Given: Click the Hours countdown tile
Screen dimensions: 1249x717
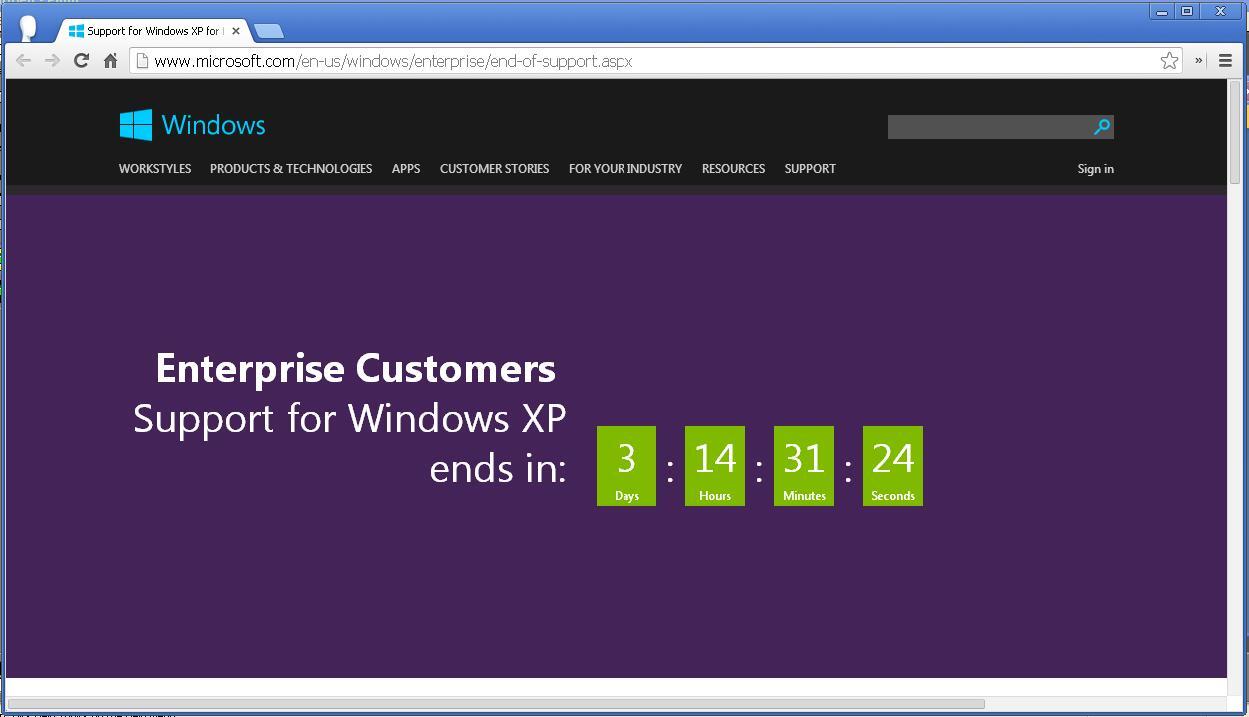Looking at the screenshot, I should click(715, 466).
